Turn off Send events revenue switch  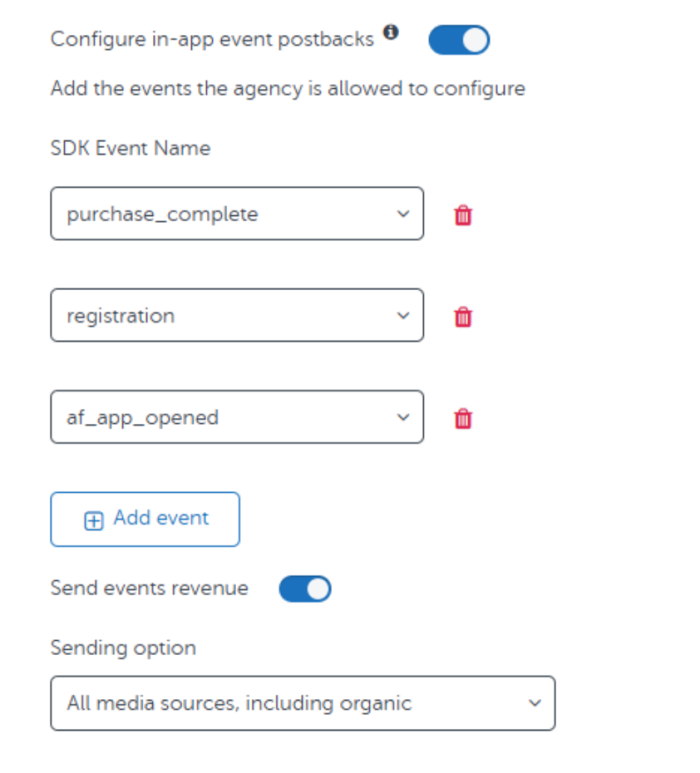click(305, 589)
